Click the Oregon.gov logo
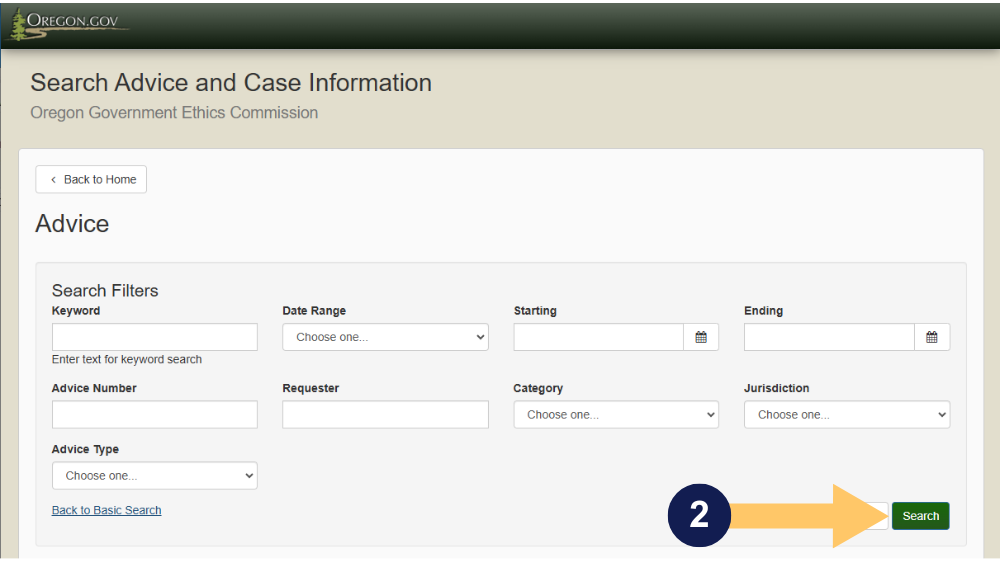The width and height of the screenshot is (1000, 565). tap(68, 23)
